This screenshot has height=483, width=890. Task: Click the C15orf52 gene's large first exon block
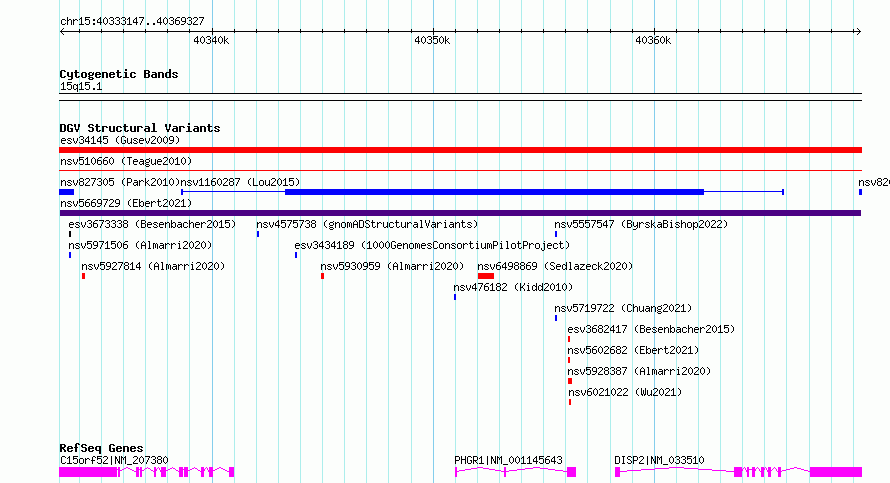click(88, 472)
